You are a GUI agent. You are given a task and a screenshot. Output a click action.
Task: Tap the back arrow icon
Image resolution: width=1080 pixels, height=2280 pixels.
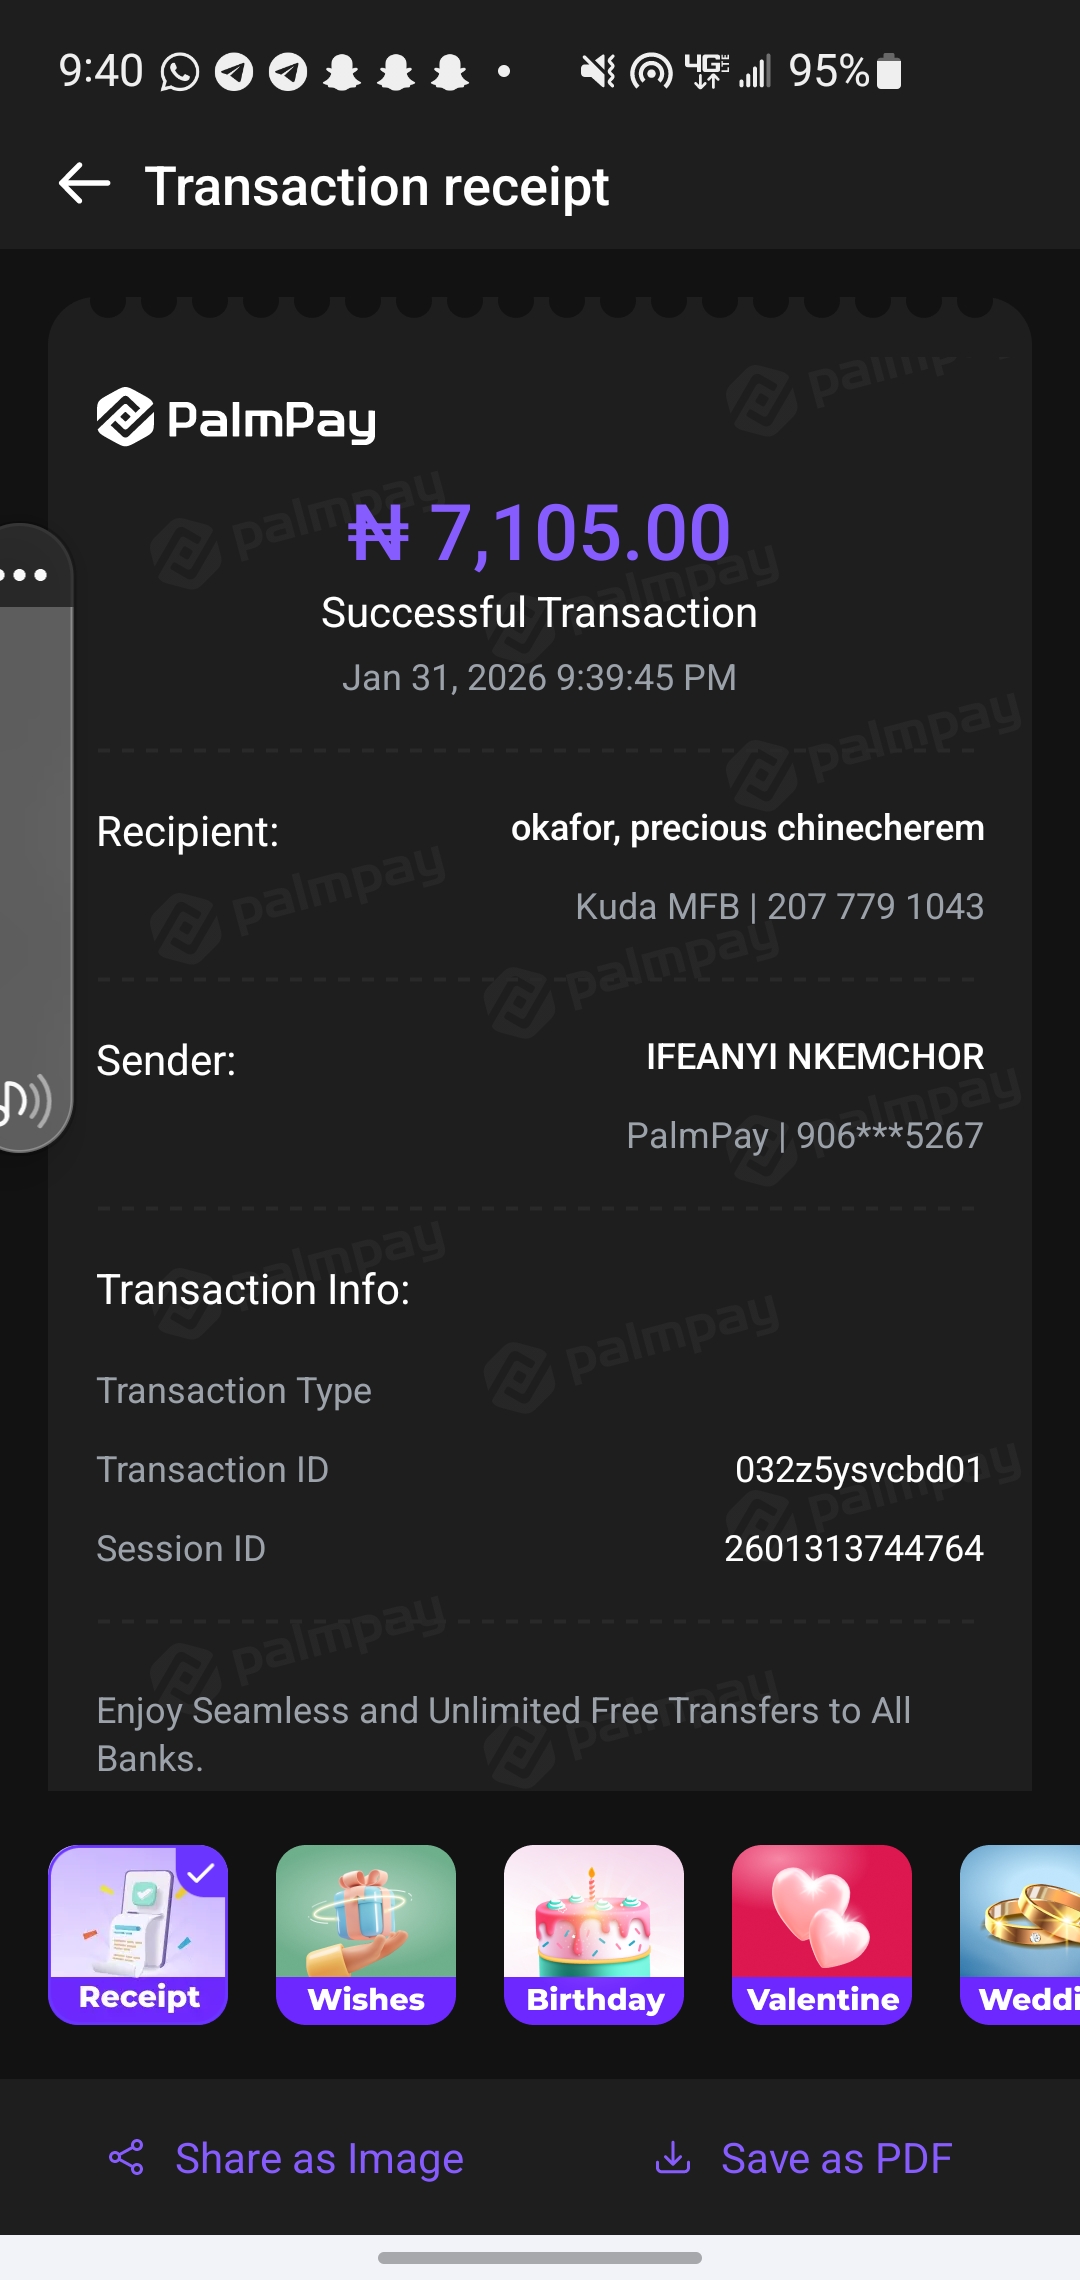(x=84, y=185)
